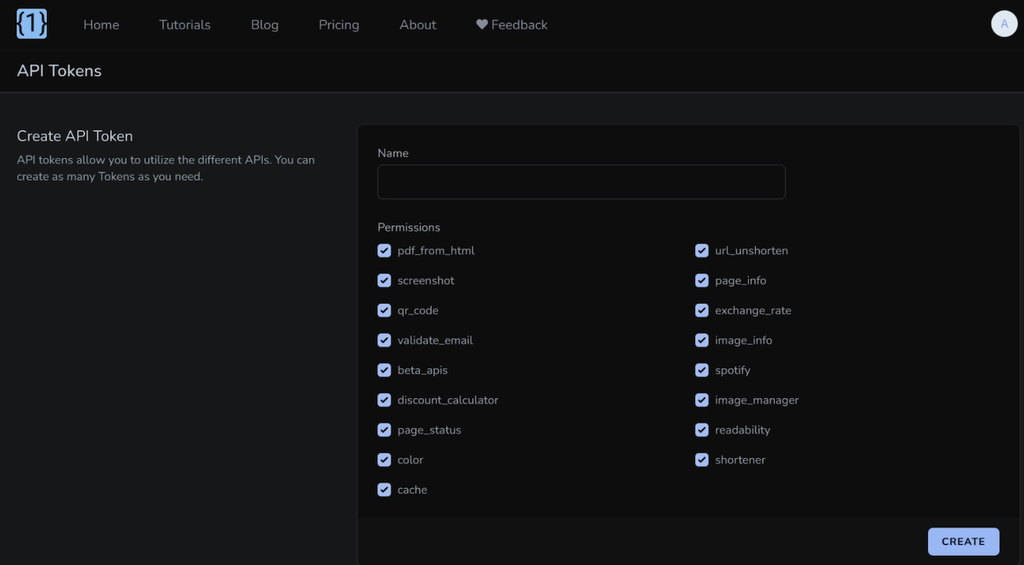
Task: Uncheck the pdf_from_html permission
Action: coord(384,251)
